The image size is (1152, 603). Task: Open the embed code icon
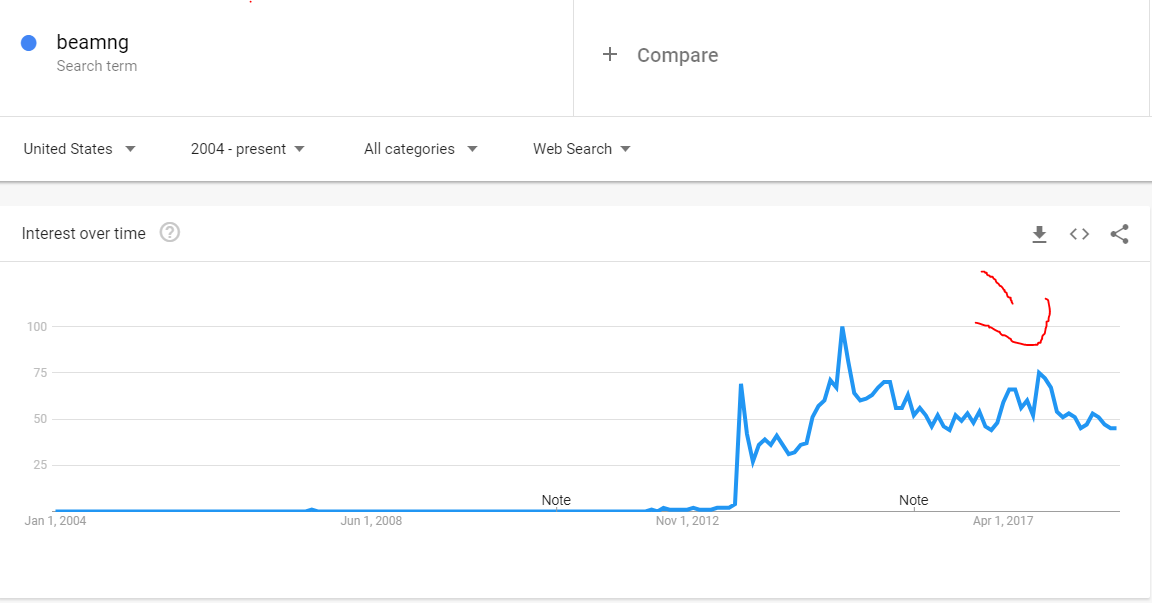[1079, 234]
